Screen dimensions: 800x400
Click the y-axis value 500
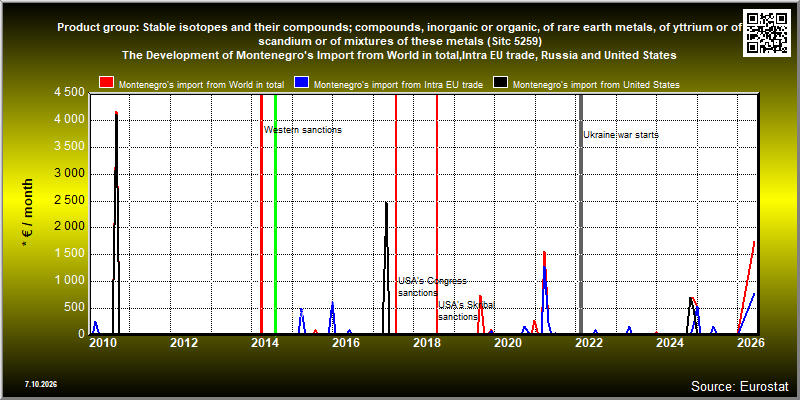pyautogui.click(x=74, y=308)
